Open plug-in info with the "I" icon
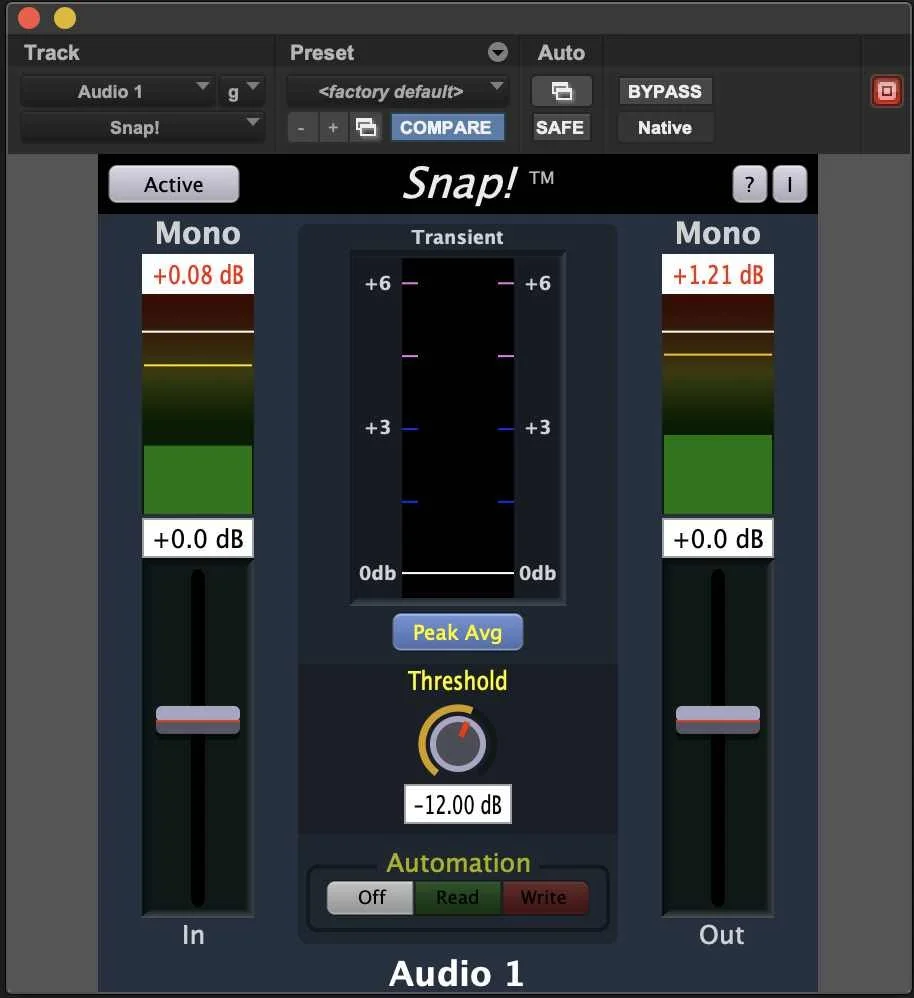This screenshot has height=998, width=914. point(789,184)
